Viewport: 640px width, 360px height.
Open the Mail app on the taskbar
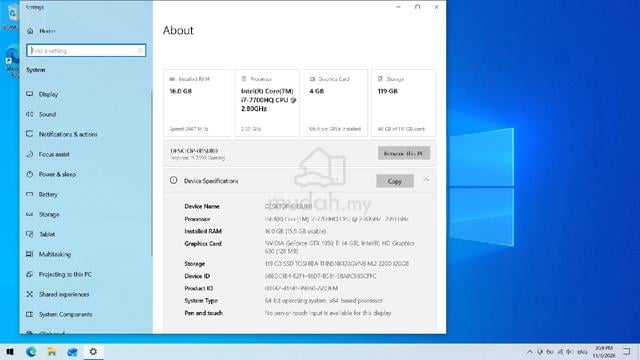pos(72,351)
